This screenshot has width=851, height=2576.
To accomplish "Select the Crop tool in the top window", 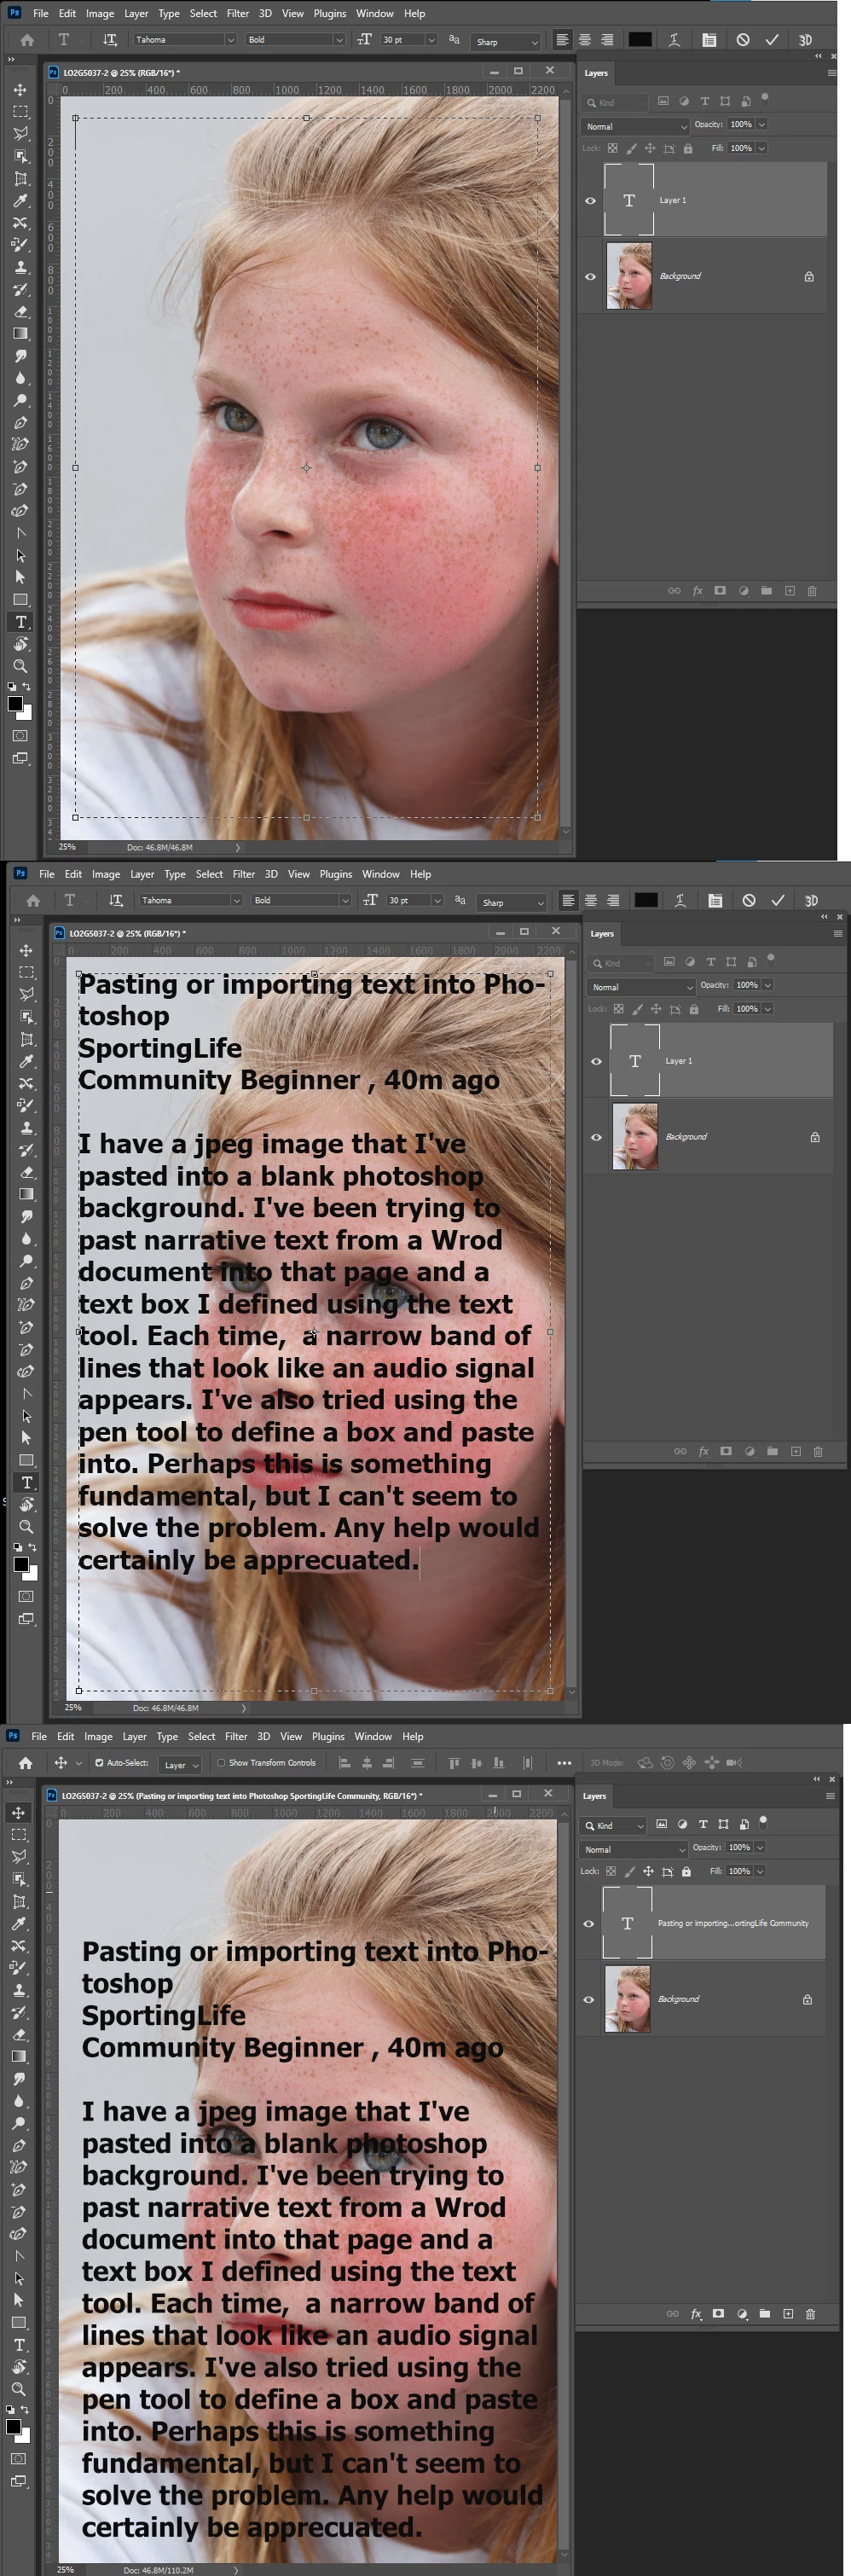I will coord(20,179).
